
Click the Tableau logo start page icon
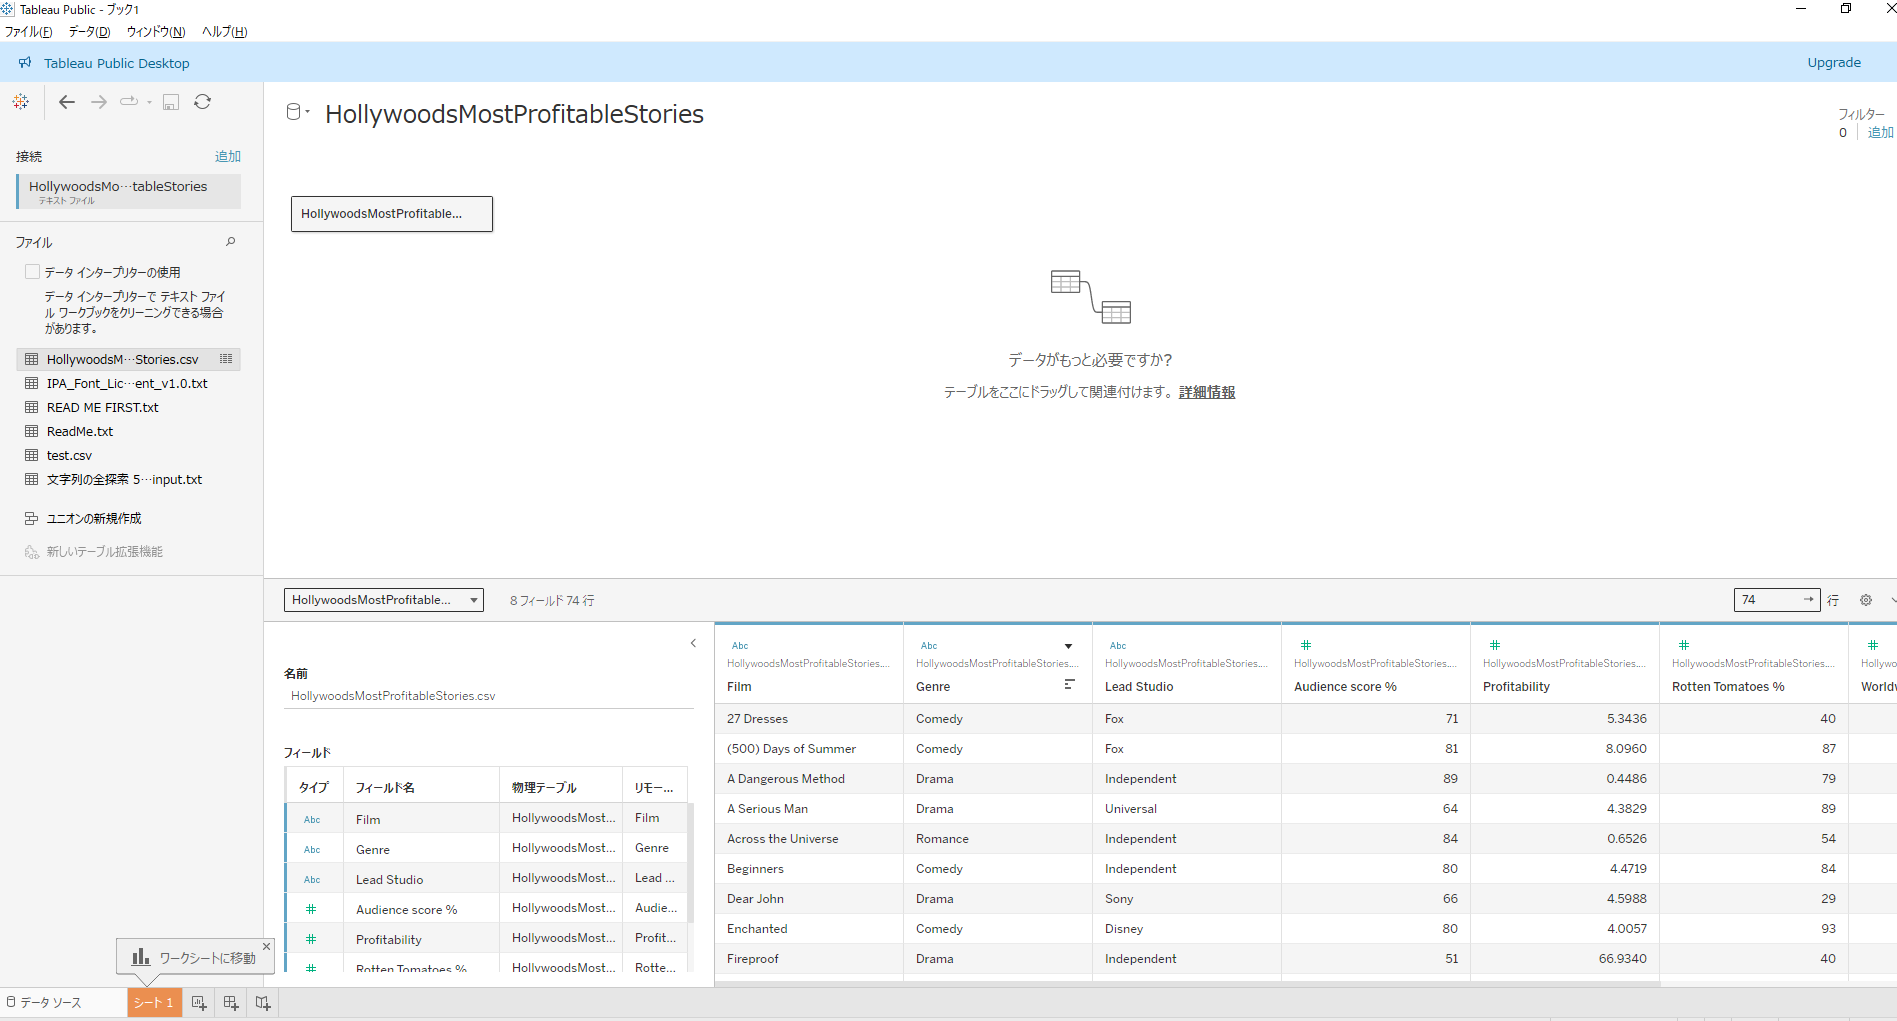[21, 102]
